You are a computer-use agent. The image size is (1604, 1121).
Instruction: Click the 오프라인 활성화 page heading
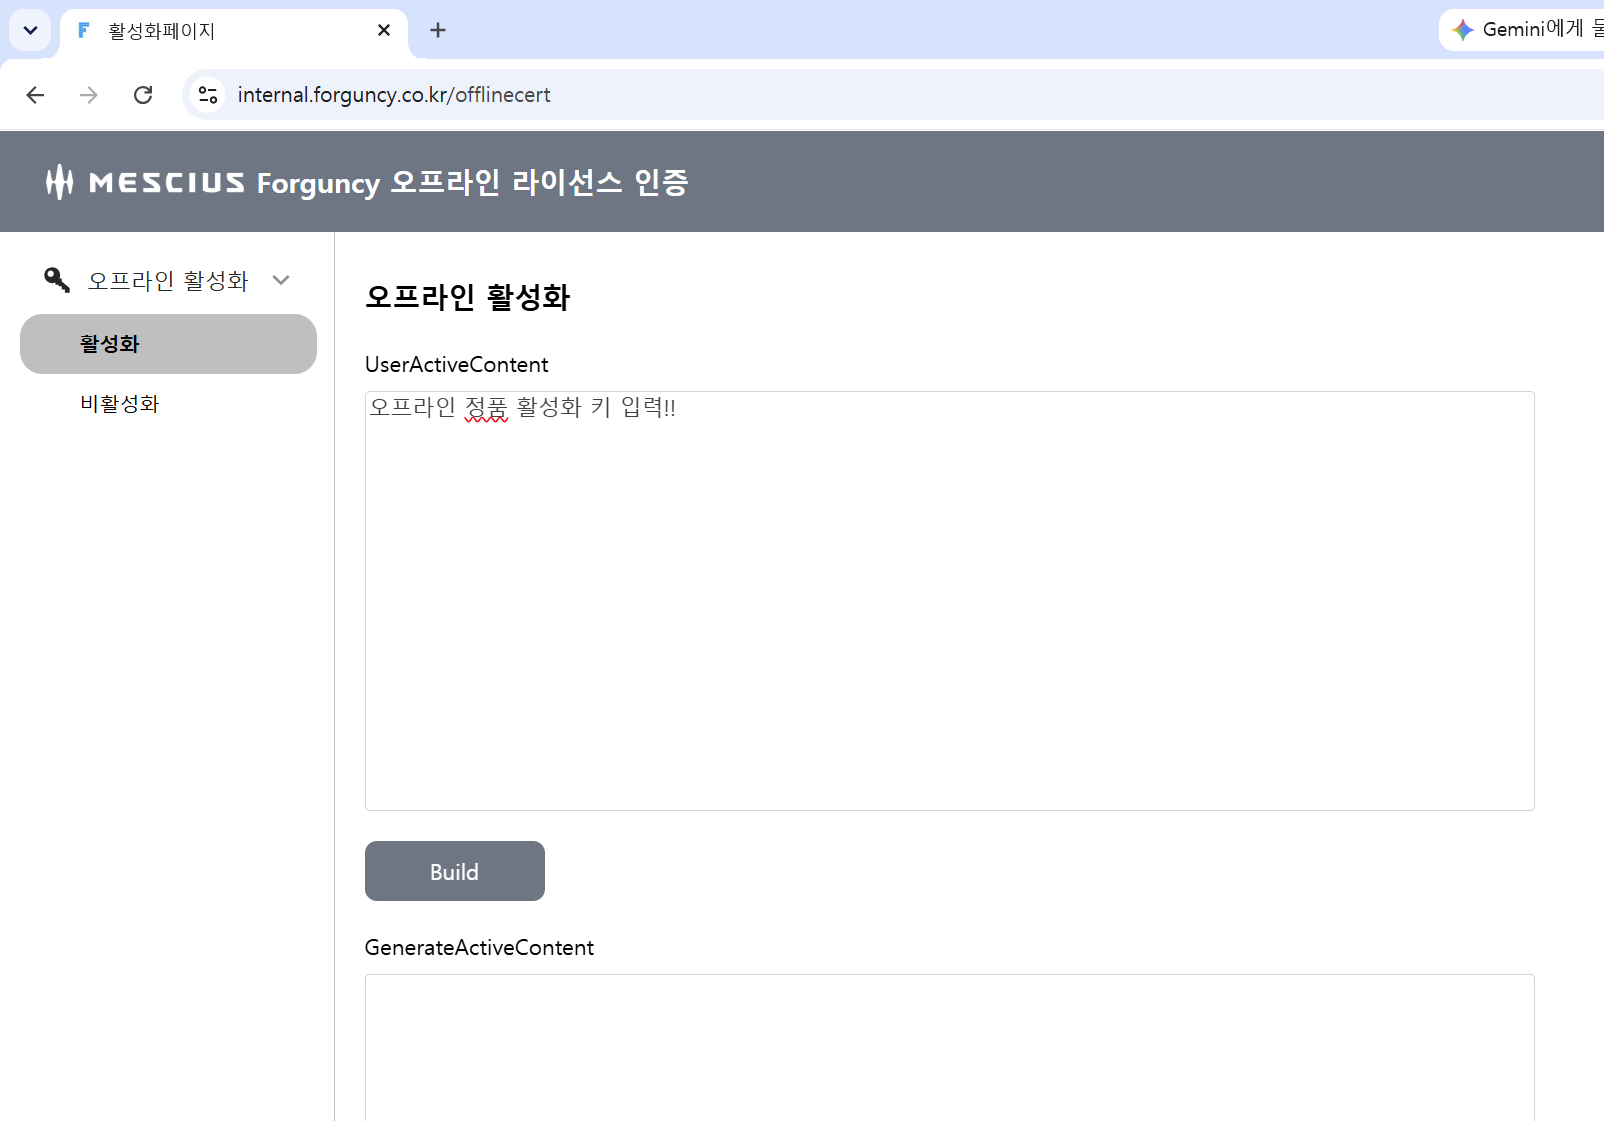(467, 297)
